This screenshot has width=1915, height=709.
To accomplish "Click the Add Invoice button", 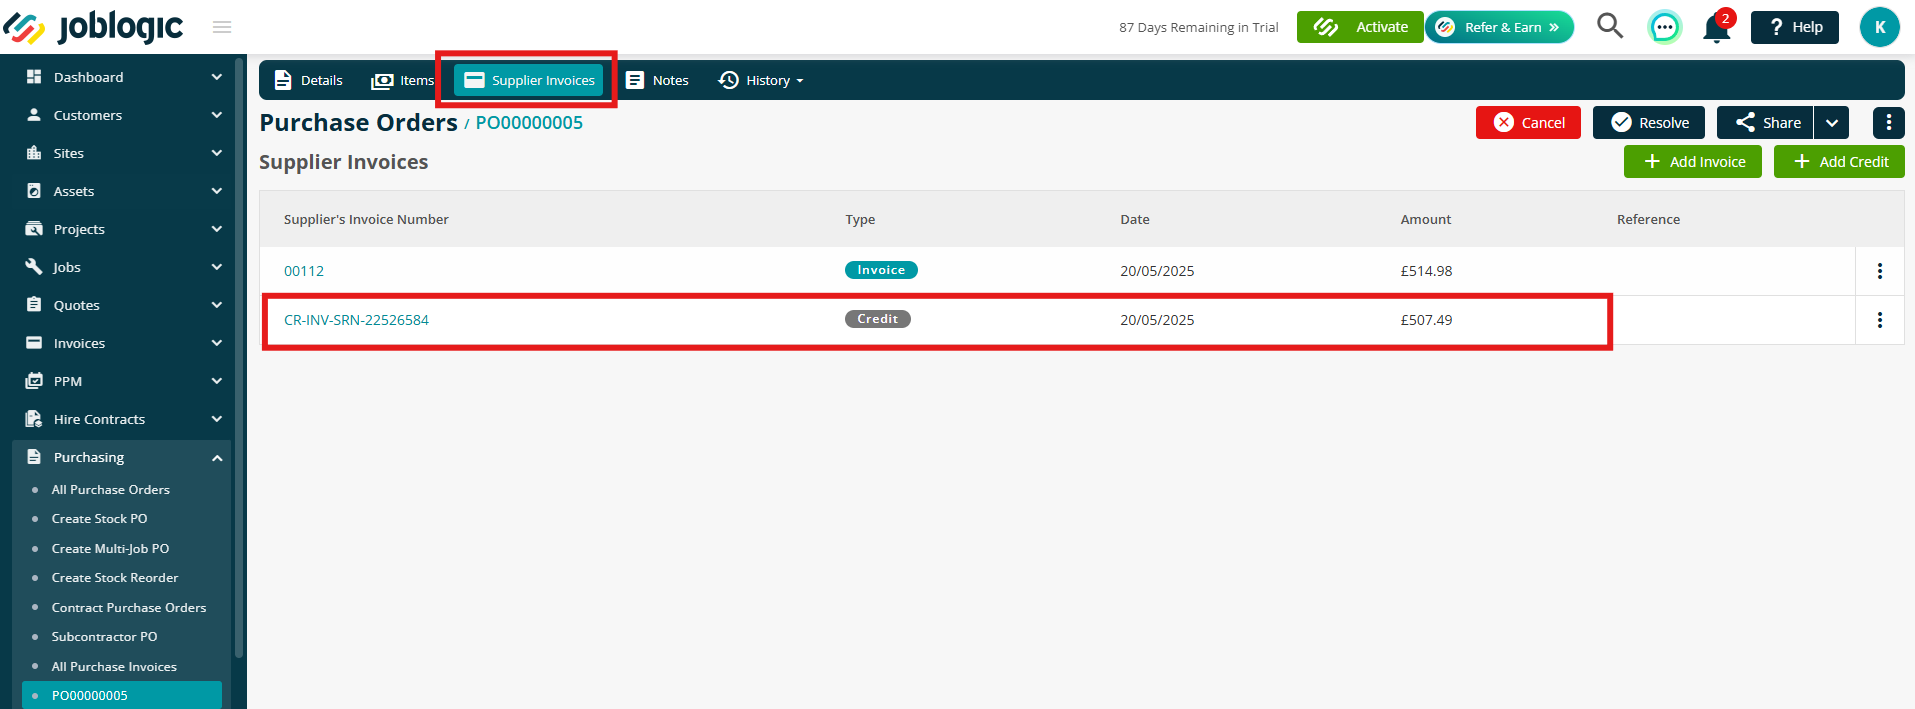I will (x=1693, y=162).
